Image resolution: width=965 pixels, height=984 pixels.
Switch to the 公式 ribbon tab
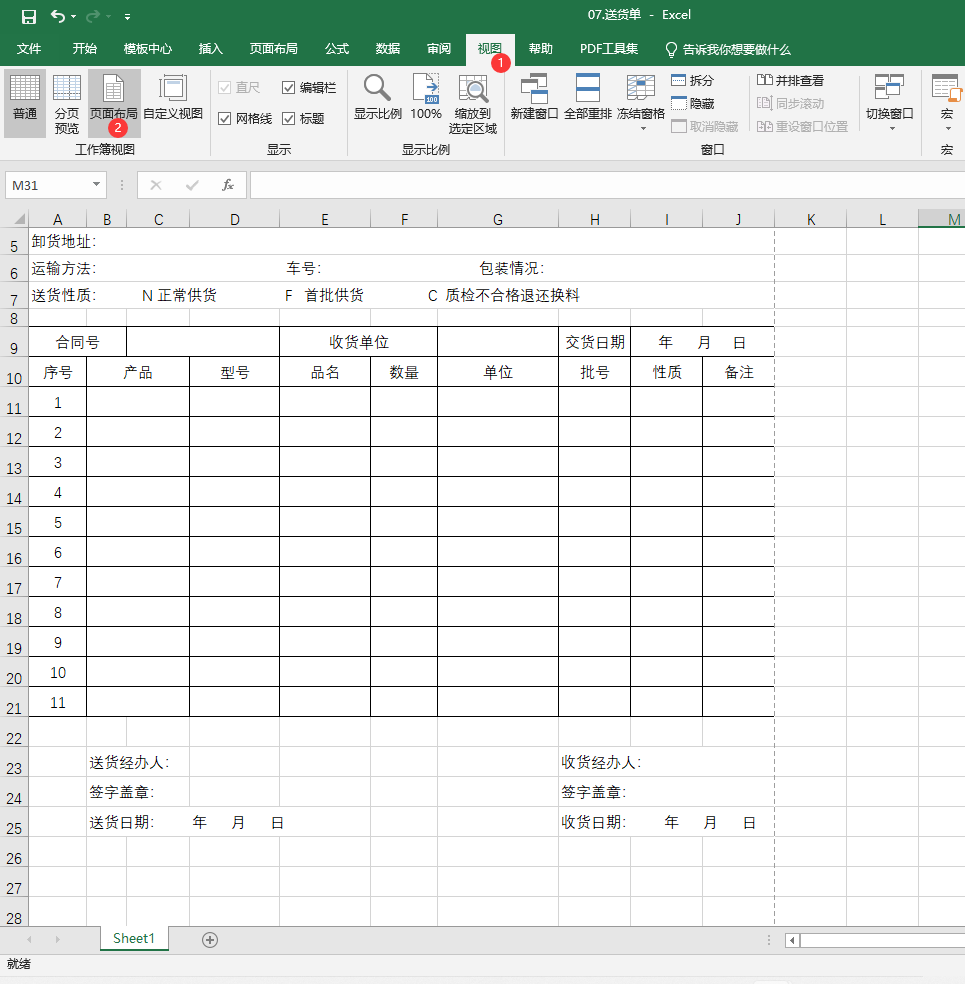(336, 48)
